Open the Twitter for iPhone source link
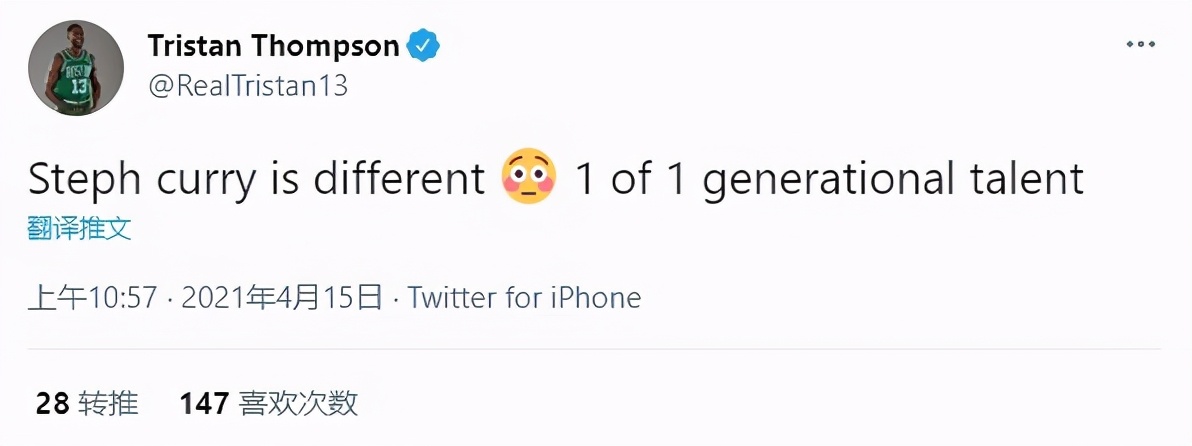1192x446 pixels. (x=524, y=297)
